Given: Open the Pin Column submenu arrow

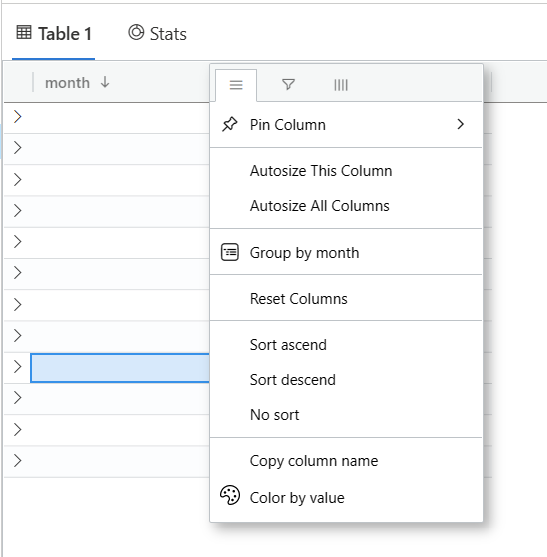Looking at the screenshot, I should click(x=461, y=124).
